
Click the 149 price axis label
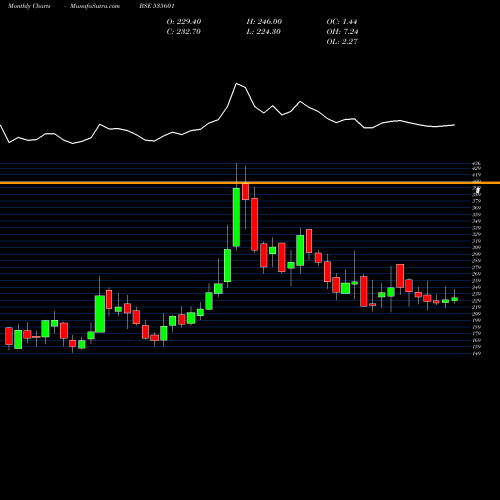[477, 353]
